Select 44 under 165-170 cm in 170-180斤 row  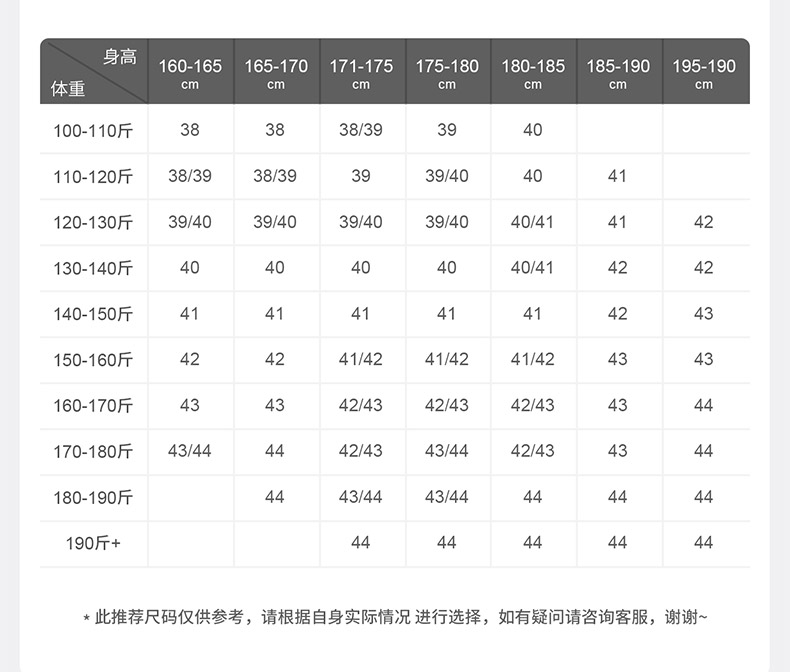[275, 451]
